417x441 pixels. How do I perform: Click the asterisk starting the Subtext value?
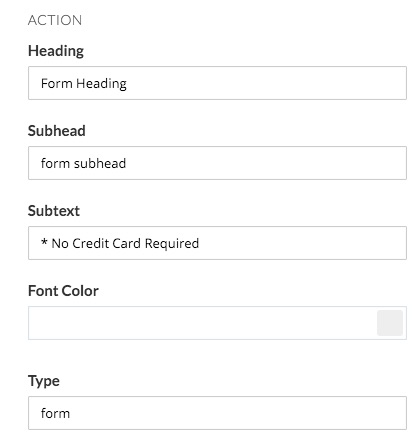pos(44,242)
